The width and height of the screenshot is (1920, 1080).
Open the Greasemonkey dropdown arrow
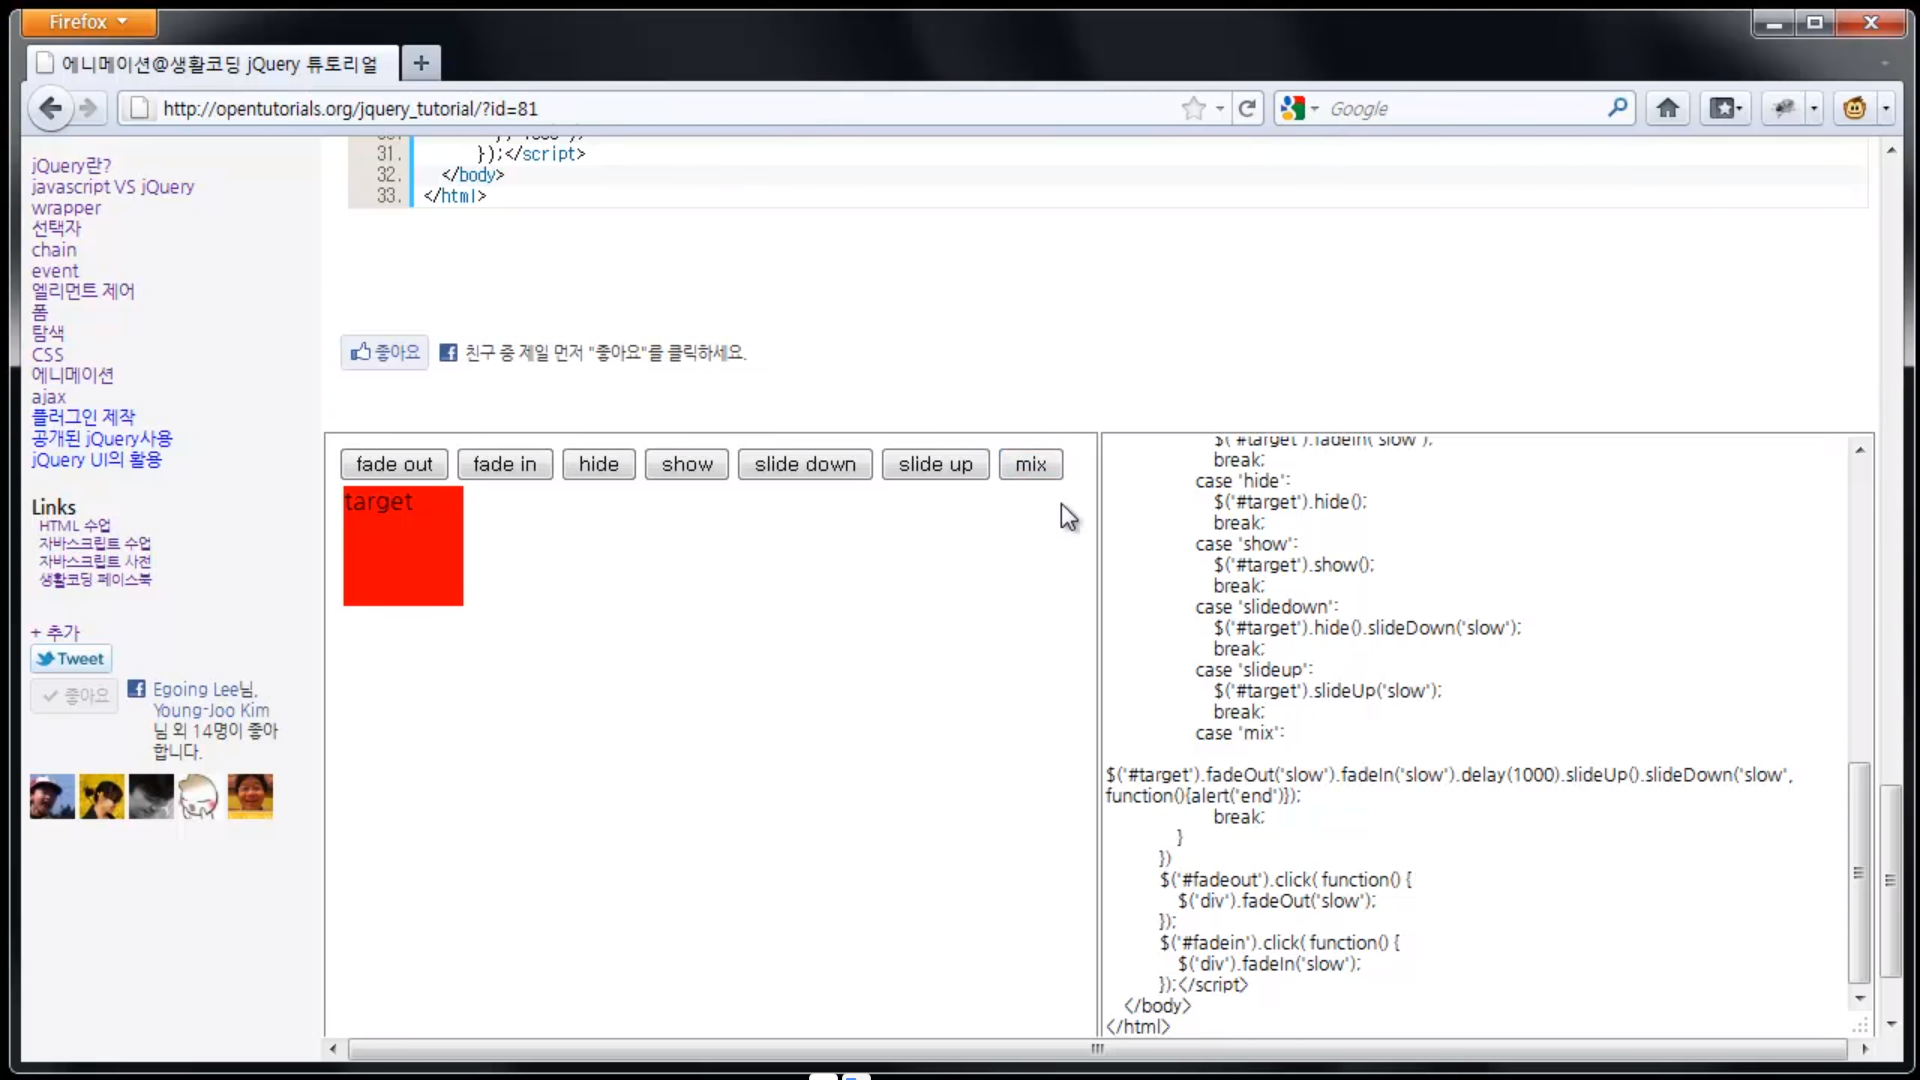tap(1886, 108)
